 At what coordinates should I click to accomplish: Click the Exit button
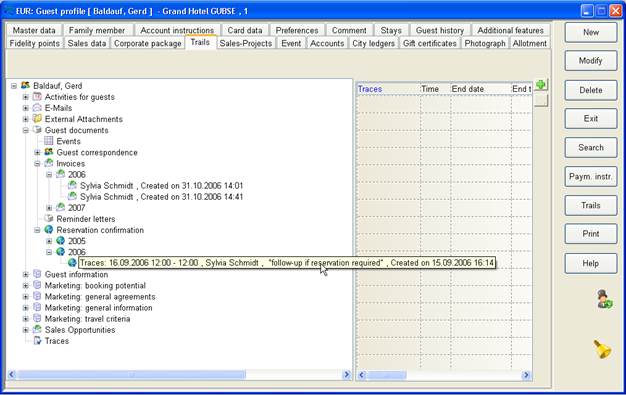tap(591, 119)
